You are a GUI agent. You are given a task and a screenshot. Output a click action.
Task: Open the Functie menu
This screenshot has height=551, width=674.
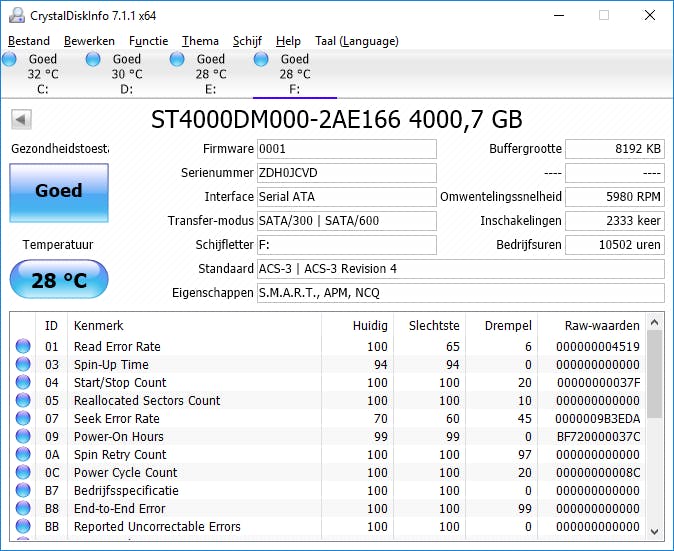(148, 41)
